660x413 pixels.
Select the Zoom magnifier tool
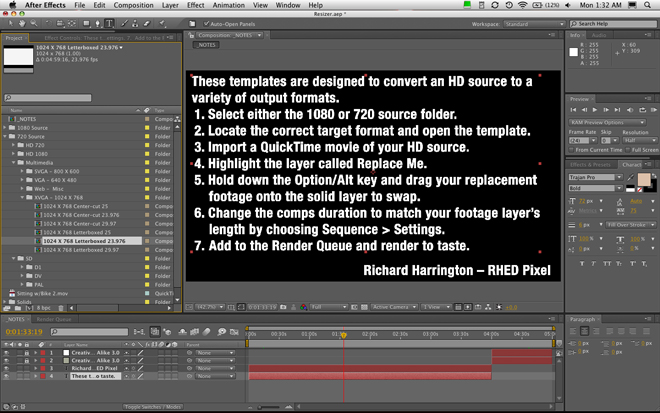click(x=34, y=24)
